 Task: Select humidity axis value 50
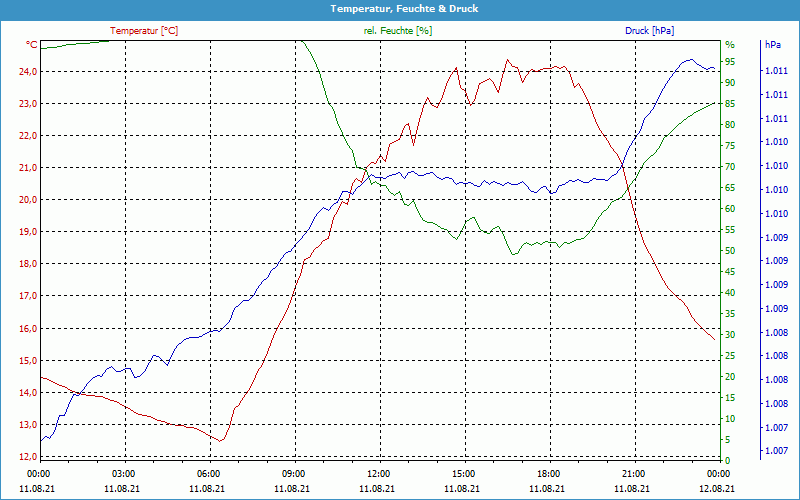(x=730, y=251)
